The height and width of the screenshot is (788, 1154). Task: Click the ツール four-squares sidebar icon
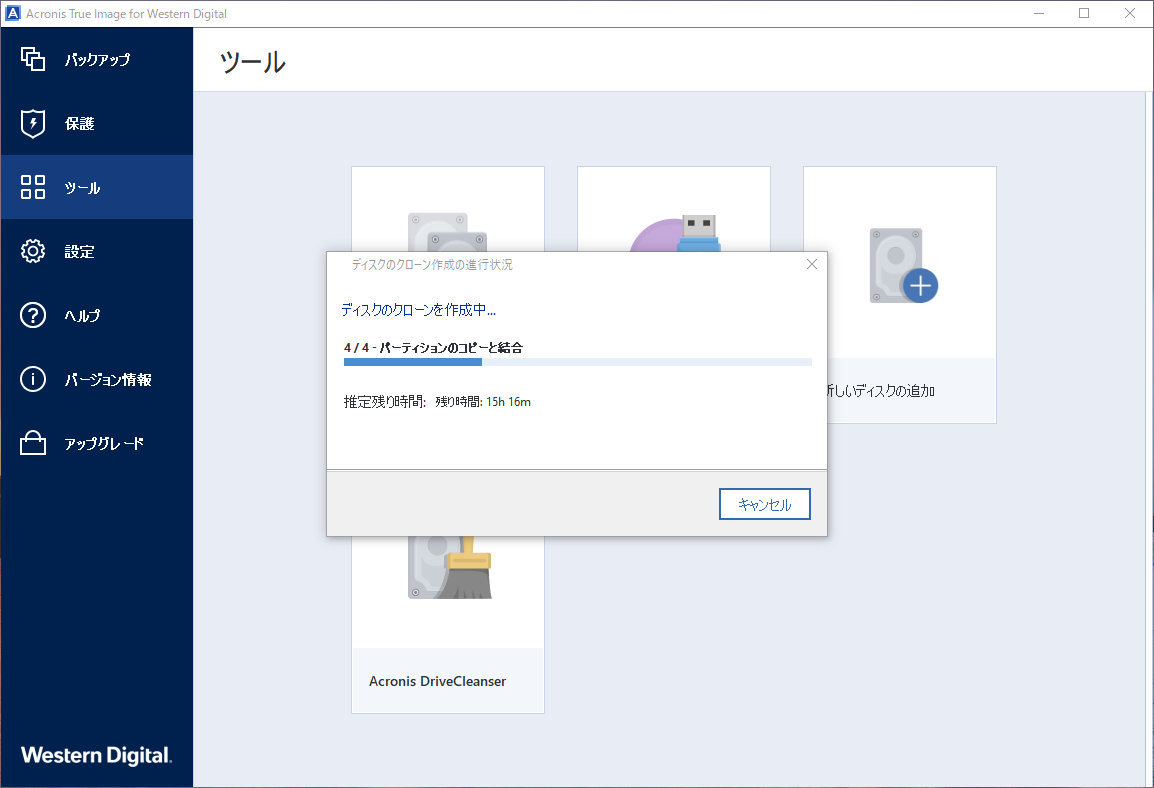(x=32, y=187)
